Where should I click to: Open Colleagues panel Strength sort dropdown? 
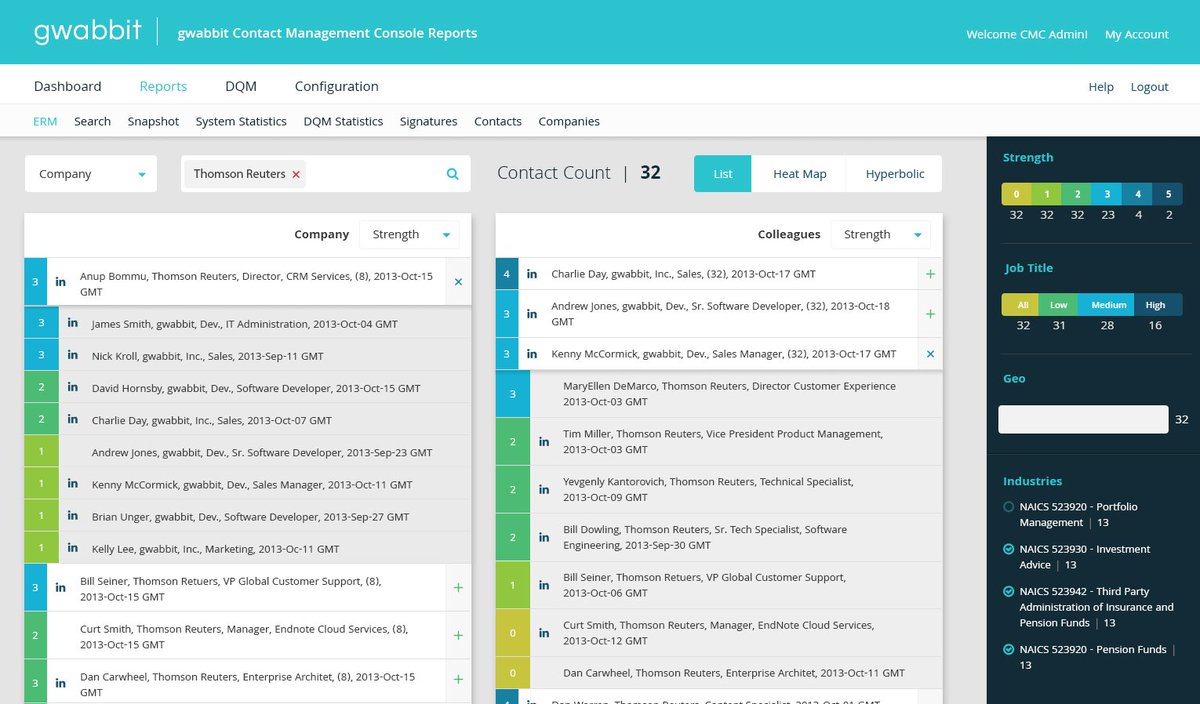pyautogui.click(x=880, y=235)
